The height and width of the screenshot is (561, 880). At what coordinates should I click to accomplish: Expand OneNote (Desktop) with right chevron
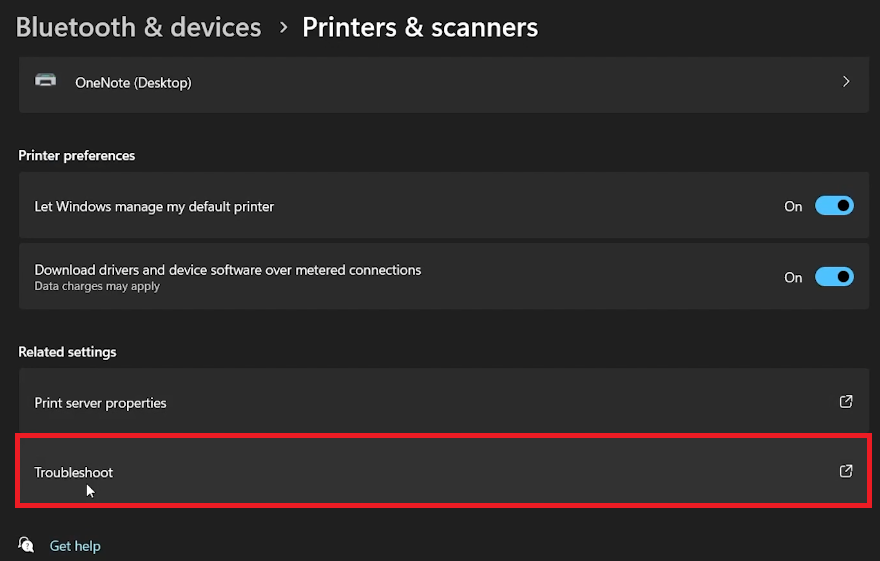point(846,82)
